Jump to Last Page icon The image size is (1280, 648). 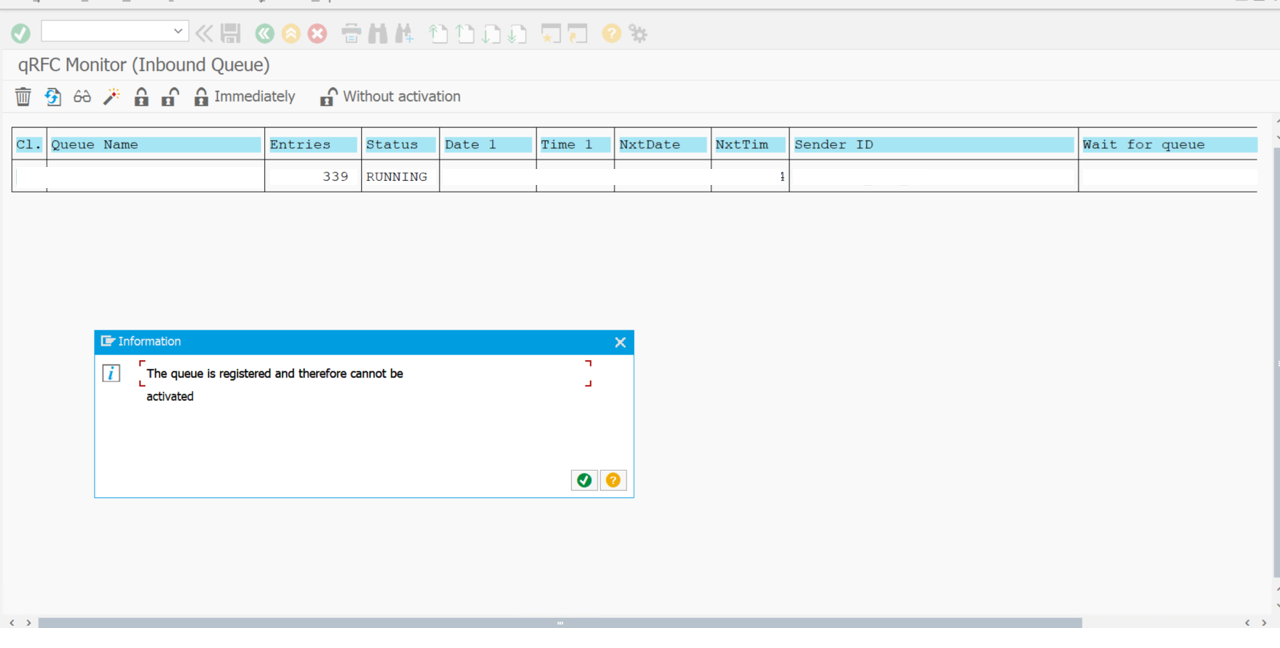pyautogui.click(x=517, y=34)
